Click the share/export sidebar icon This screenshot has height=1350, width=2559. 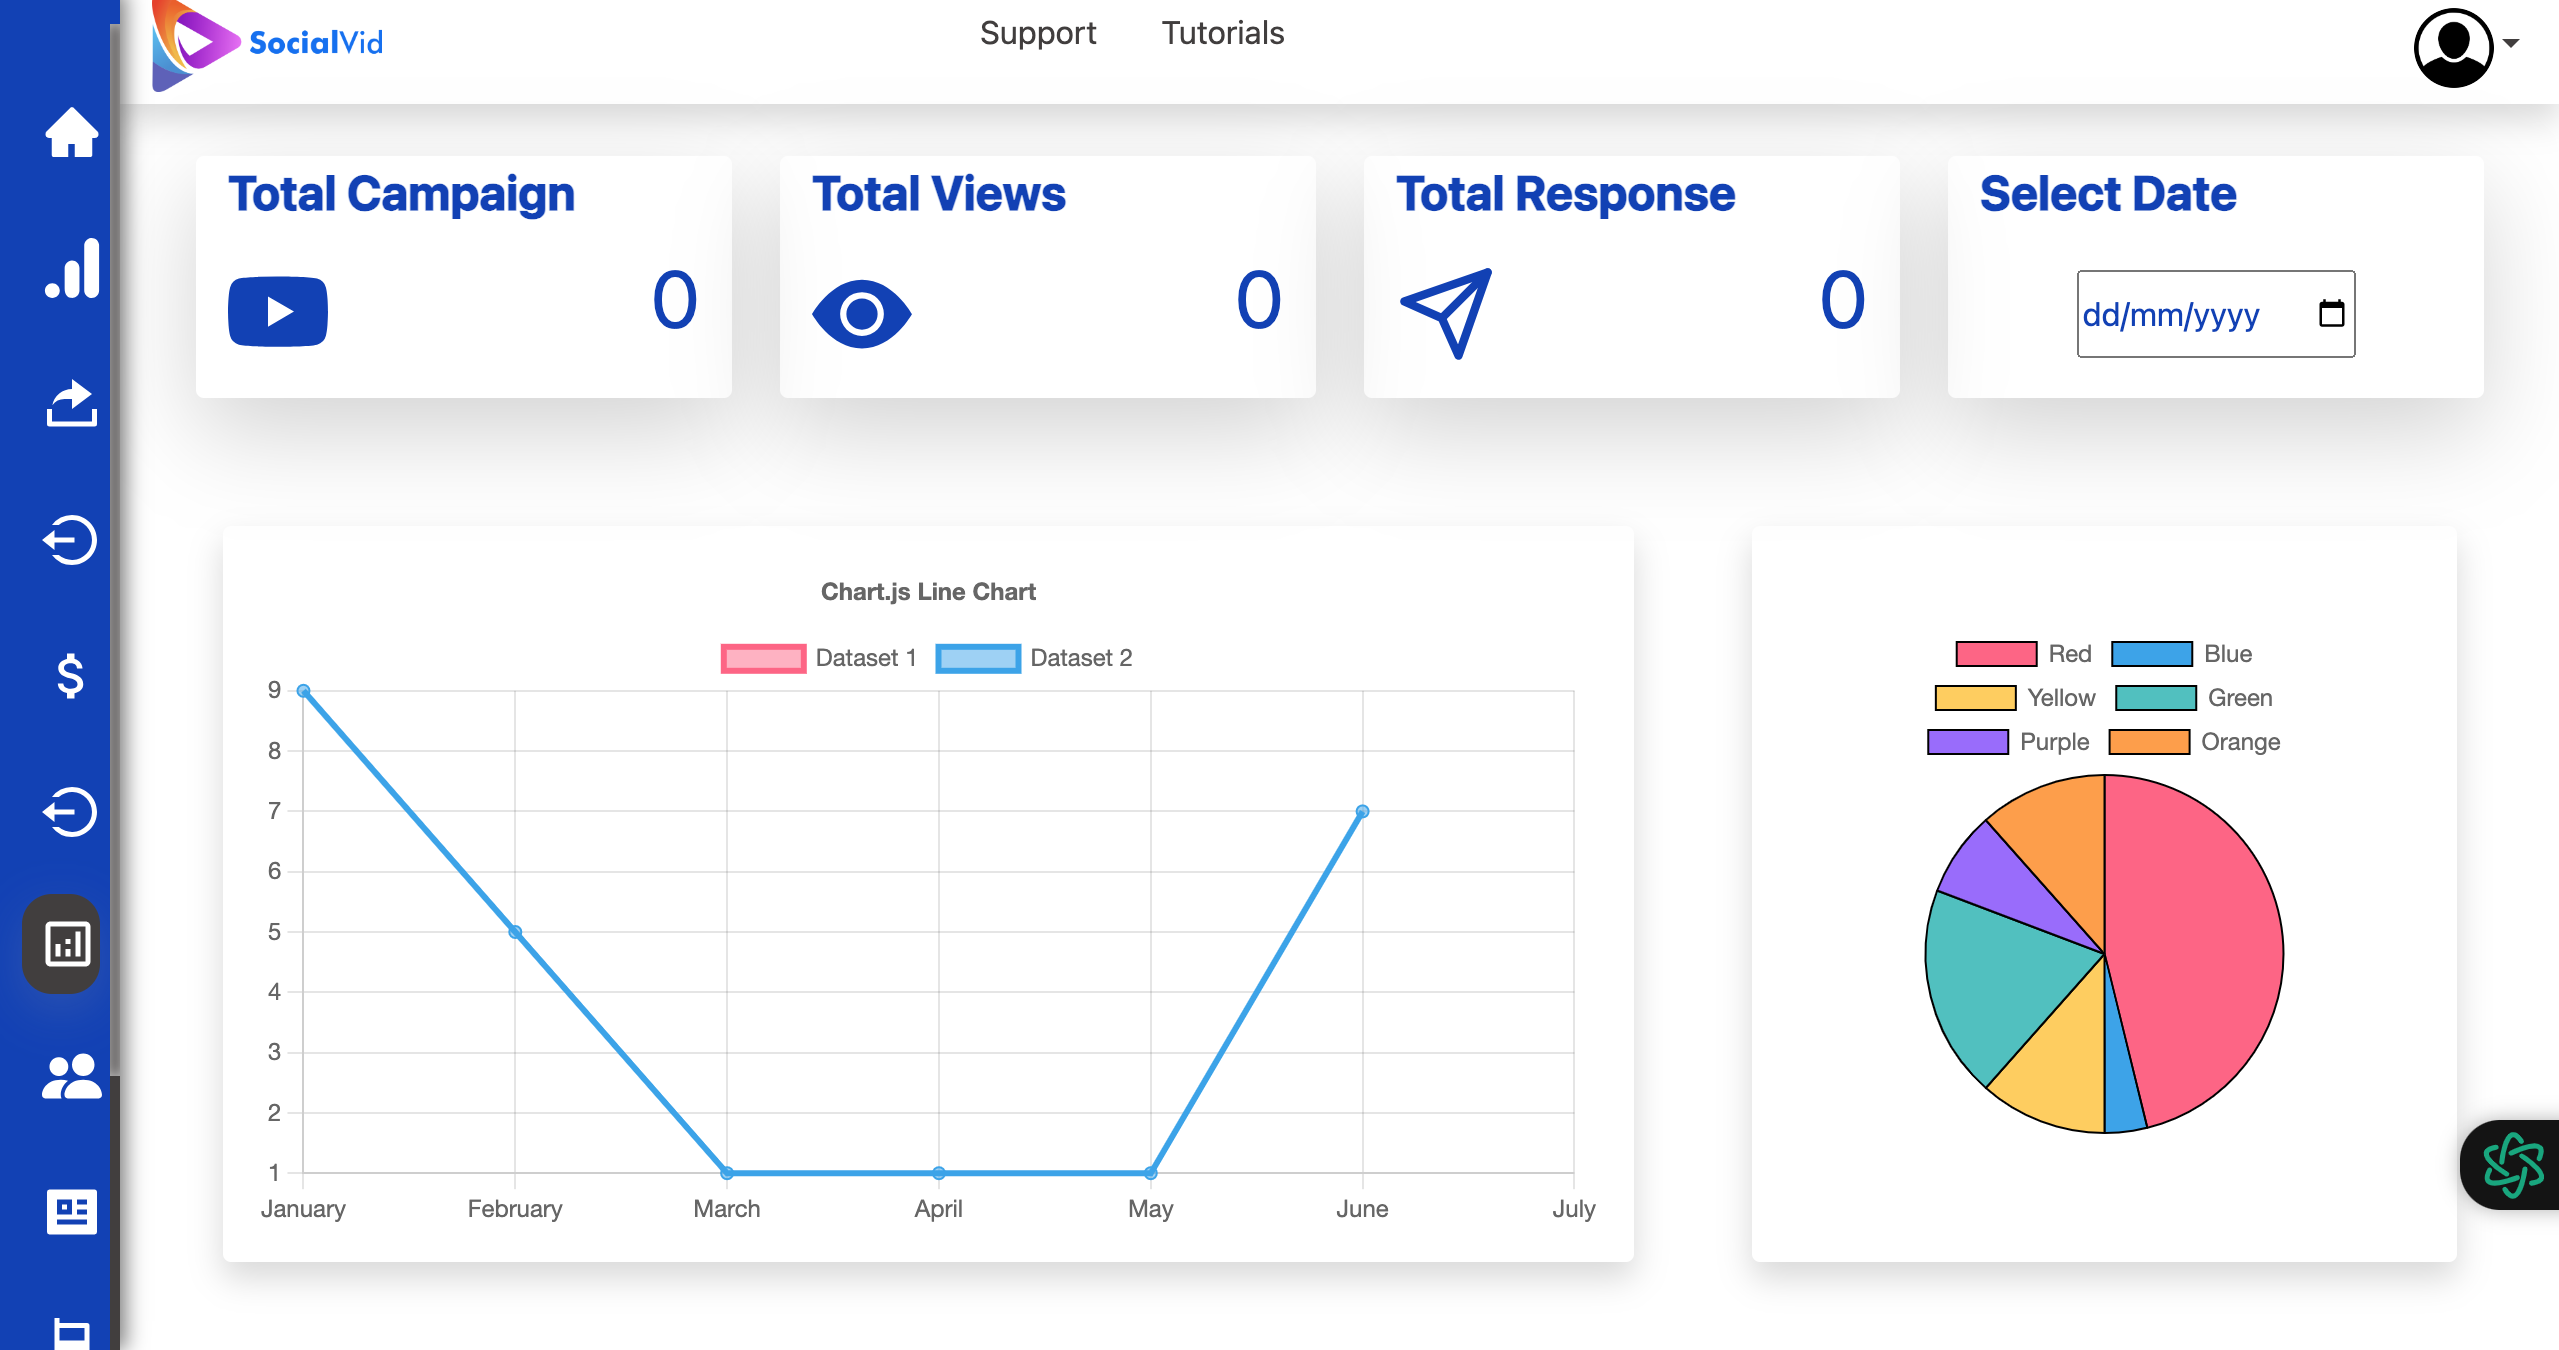(71, 403)
